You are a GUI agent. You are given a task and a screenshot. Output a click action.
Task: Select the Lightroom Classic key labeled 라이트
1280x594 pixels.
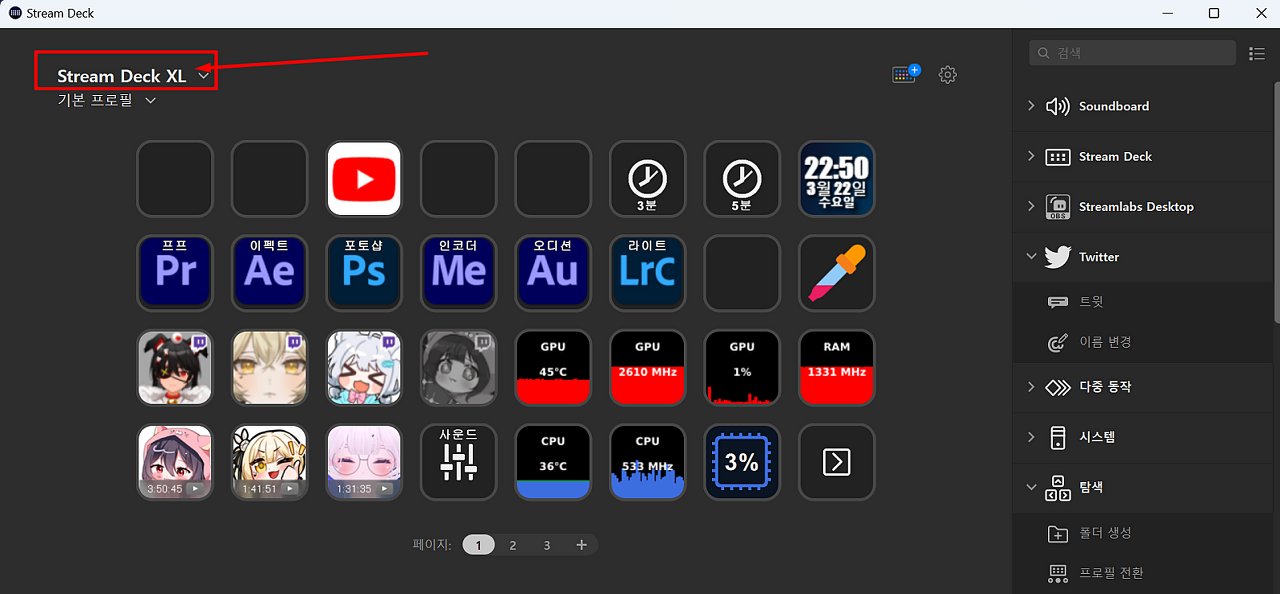coord(647,273)
